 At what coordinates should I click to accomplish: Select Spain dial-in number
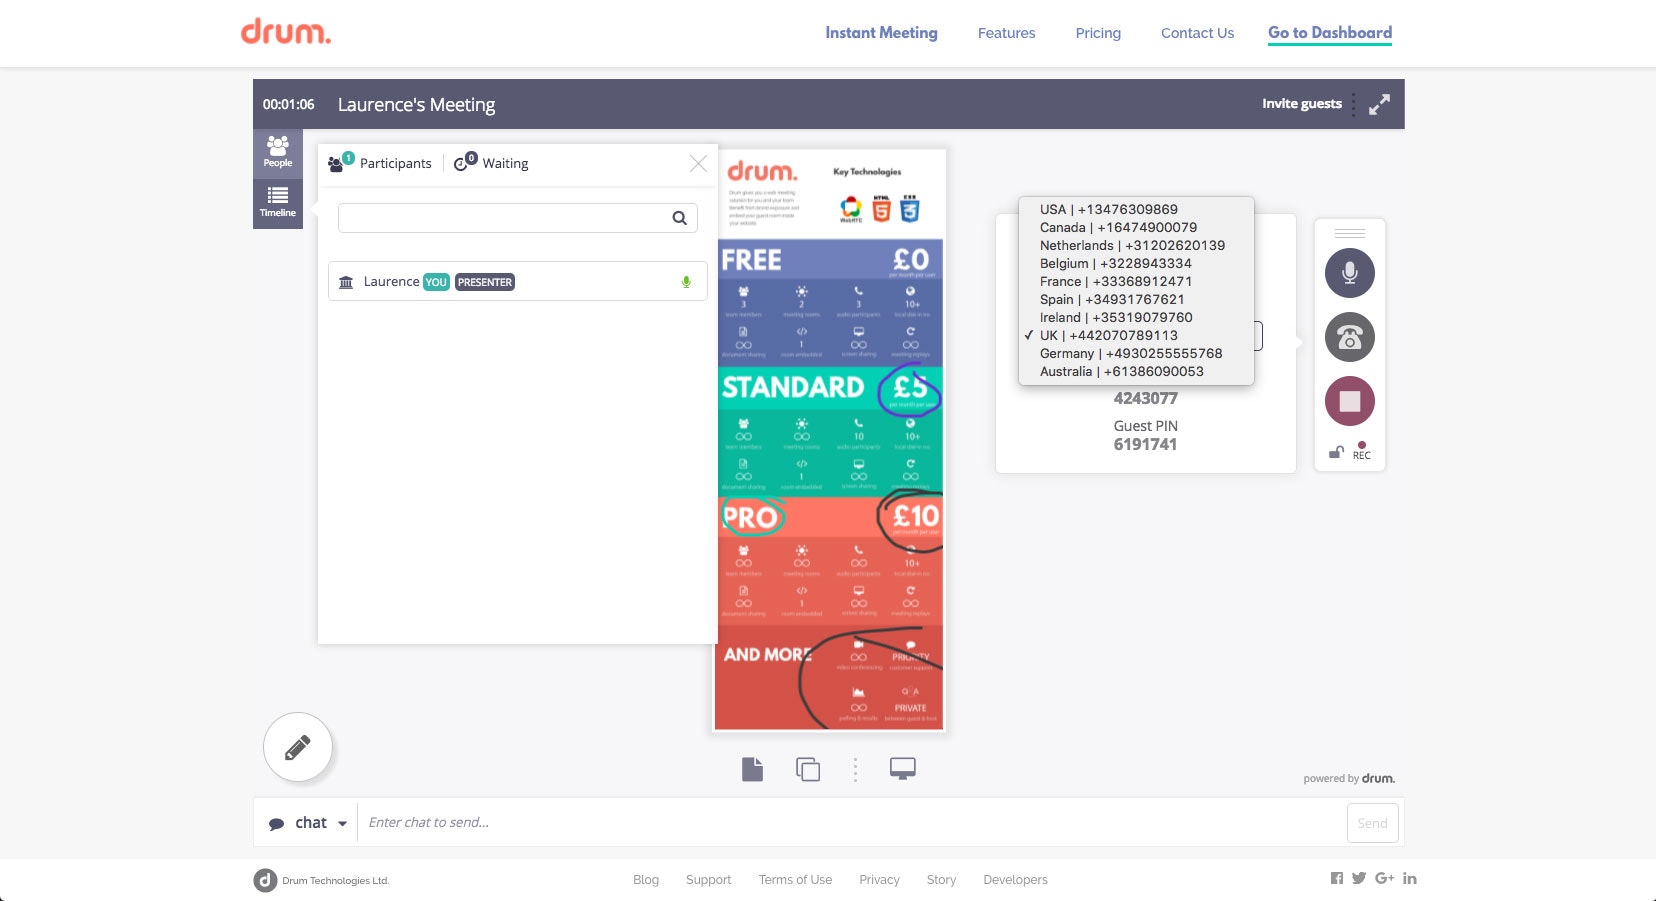(1136, 299)
